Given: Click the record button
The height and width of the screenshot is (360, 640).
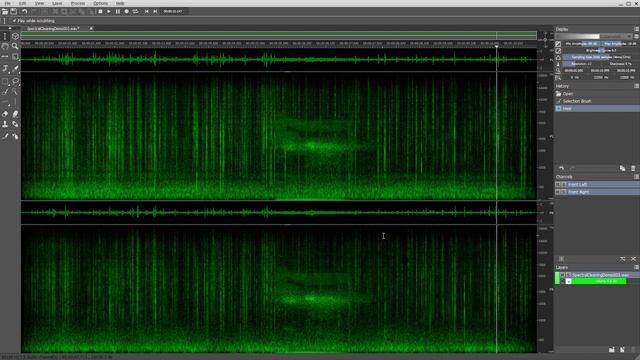Looking at the screenshot, I should [x=127, y=11].
